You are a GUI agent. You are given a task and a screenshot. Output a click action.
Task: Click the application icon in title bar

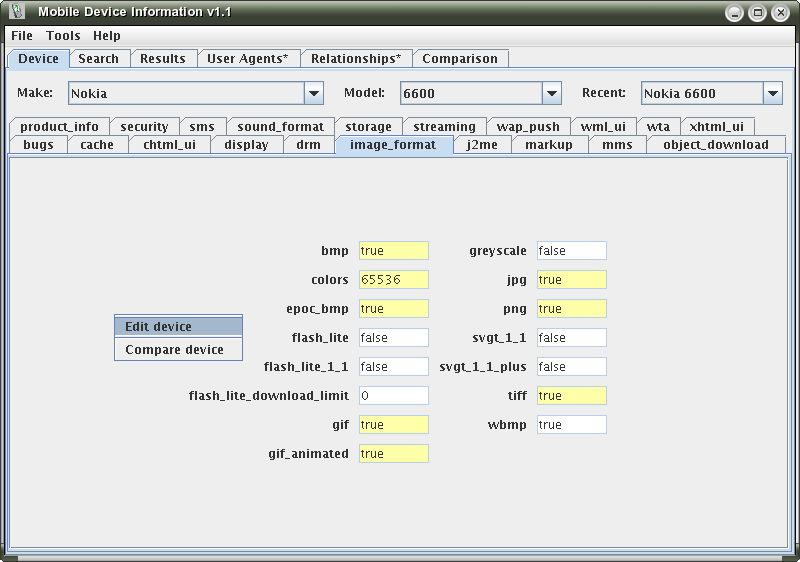[x=16, y=13]
